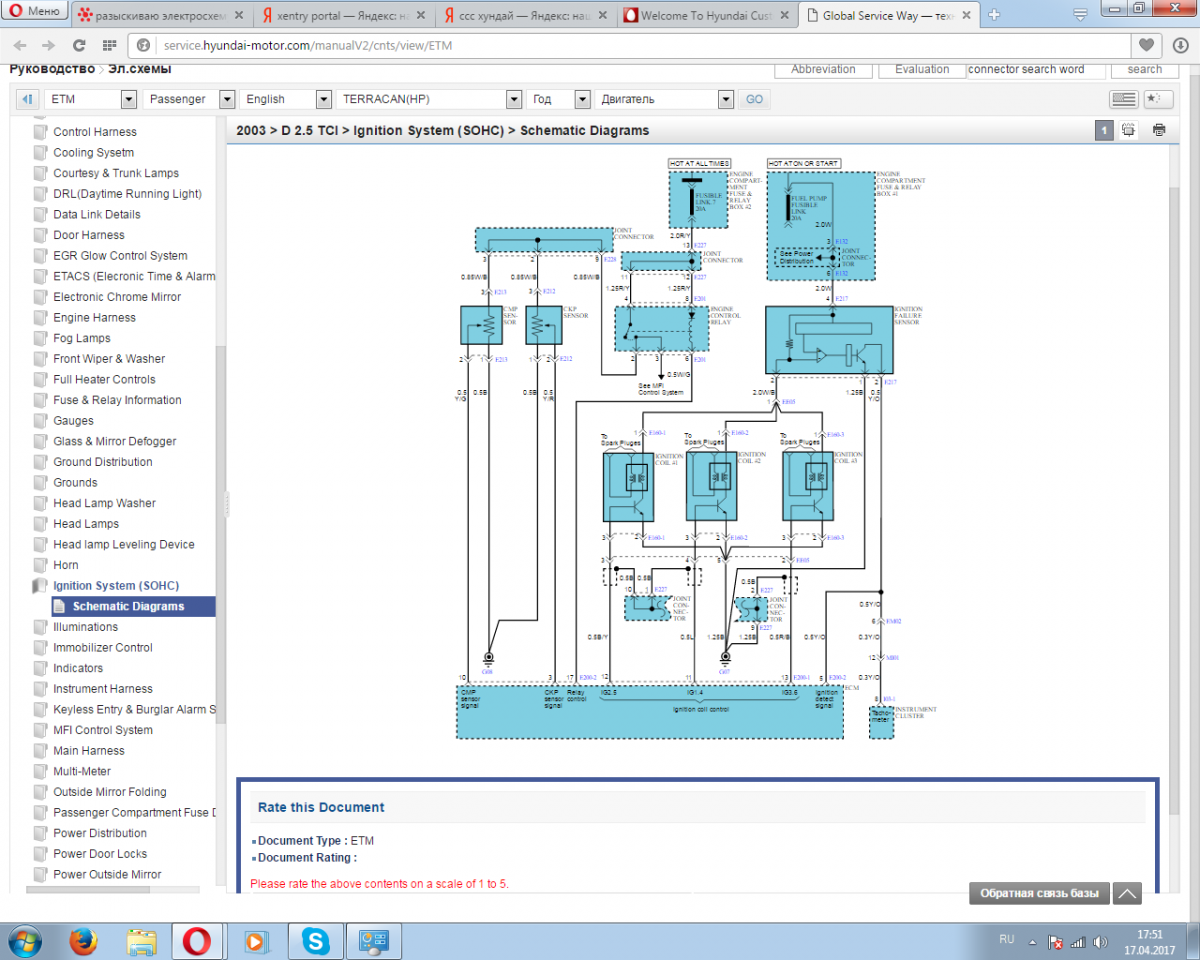
Task: Toggle the list view icon
Action: coord(1123,99)
